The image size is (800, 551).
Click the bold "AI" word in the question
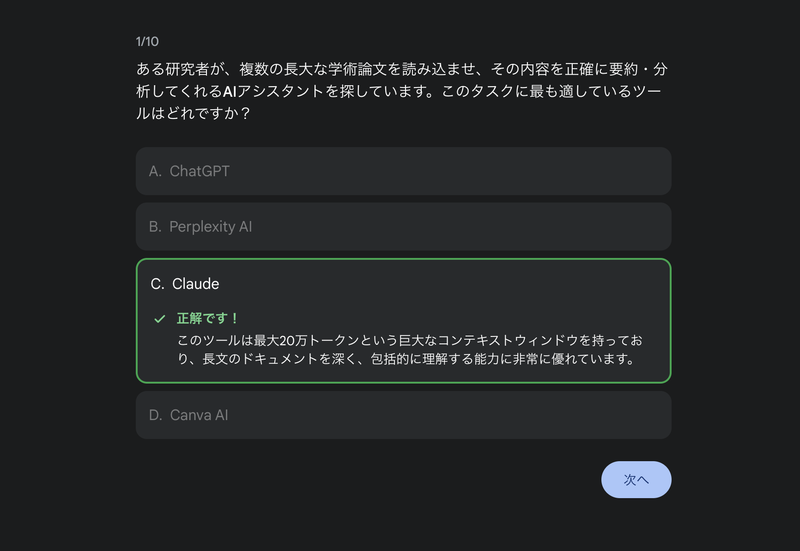click(231, 92)
